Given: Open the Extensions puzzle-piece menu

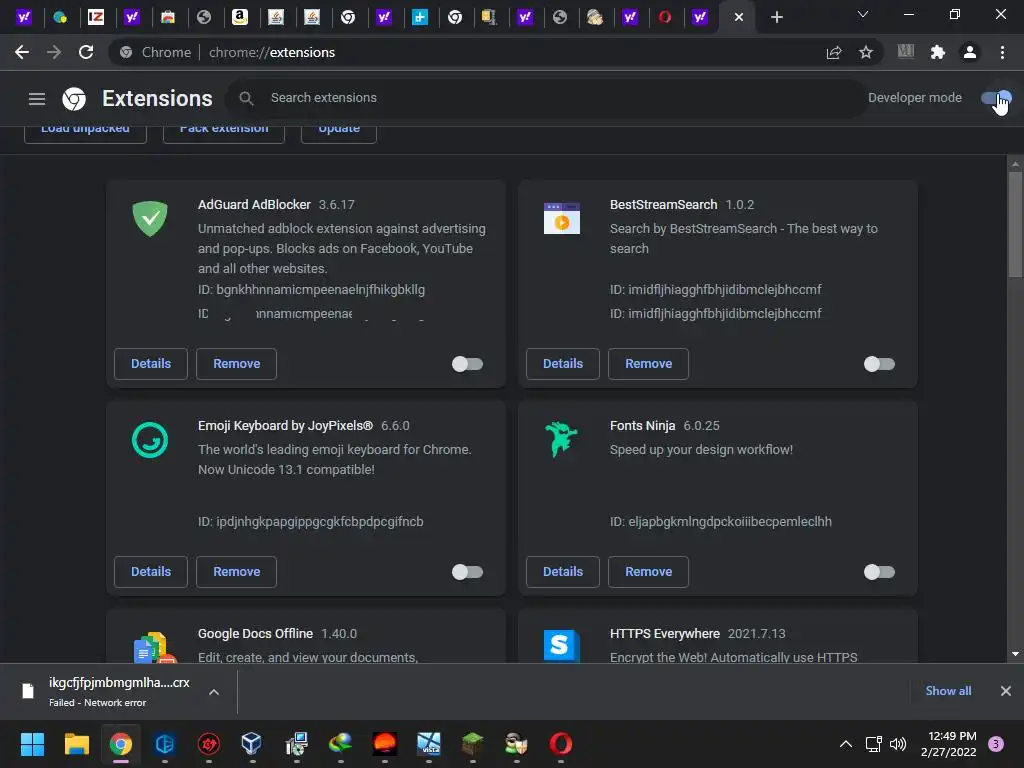Looking at the screenshot, I should tap(938, 52).
